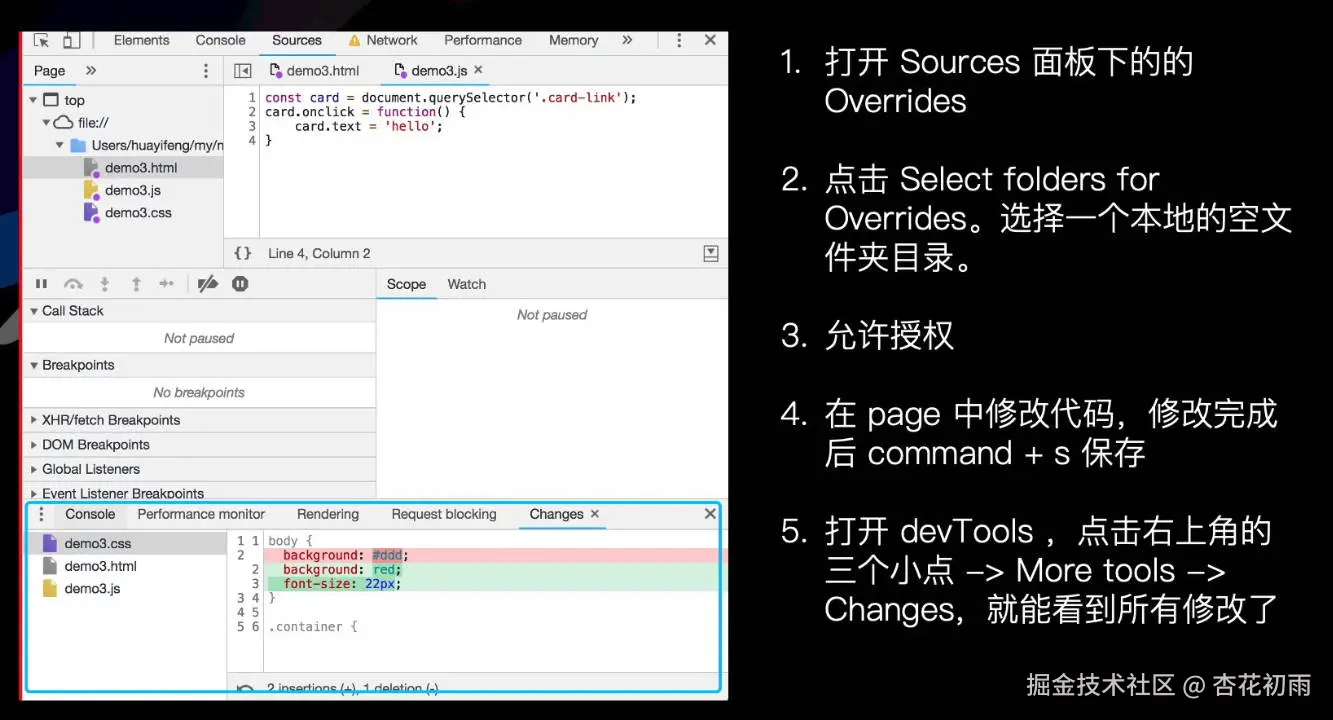Click the #ddd color value in the diff
This screenshot has width=1333, height=720.
pyautogui.click(x=388, y=555)
